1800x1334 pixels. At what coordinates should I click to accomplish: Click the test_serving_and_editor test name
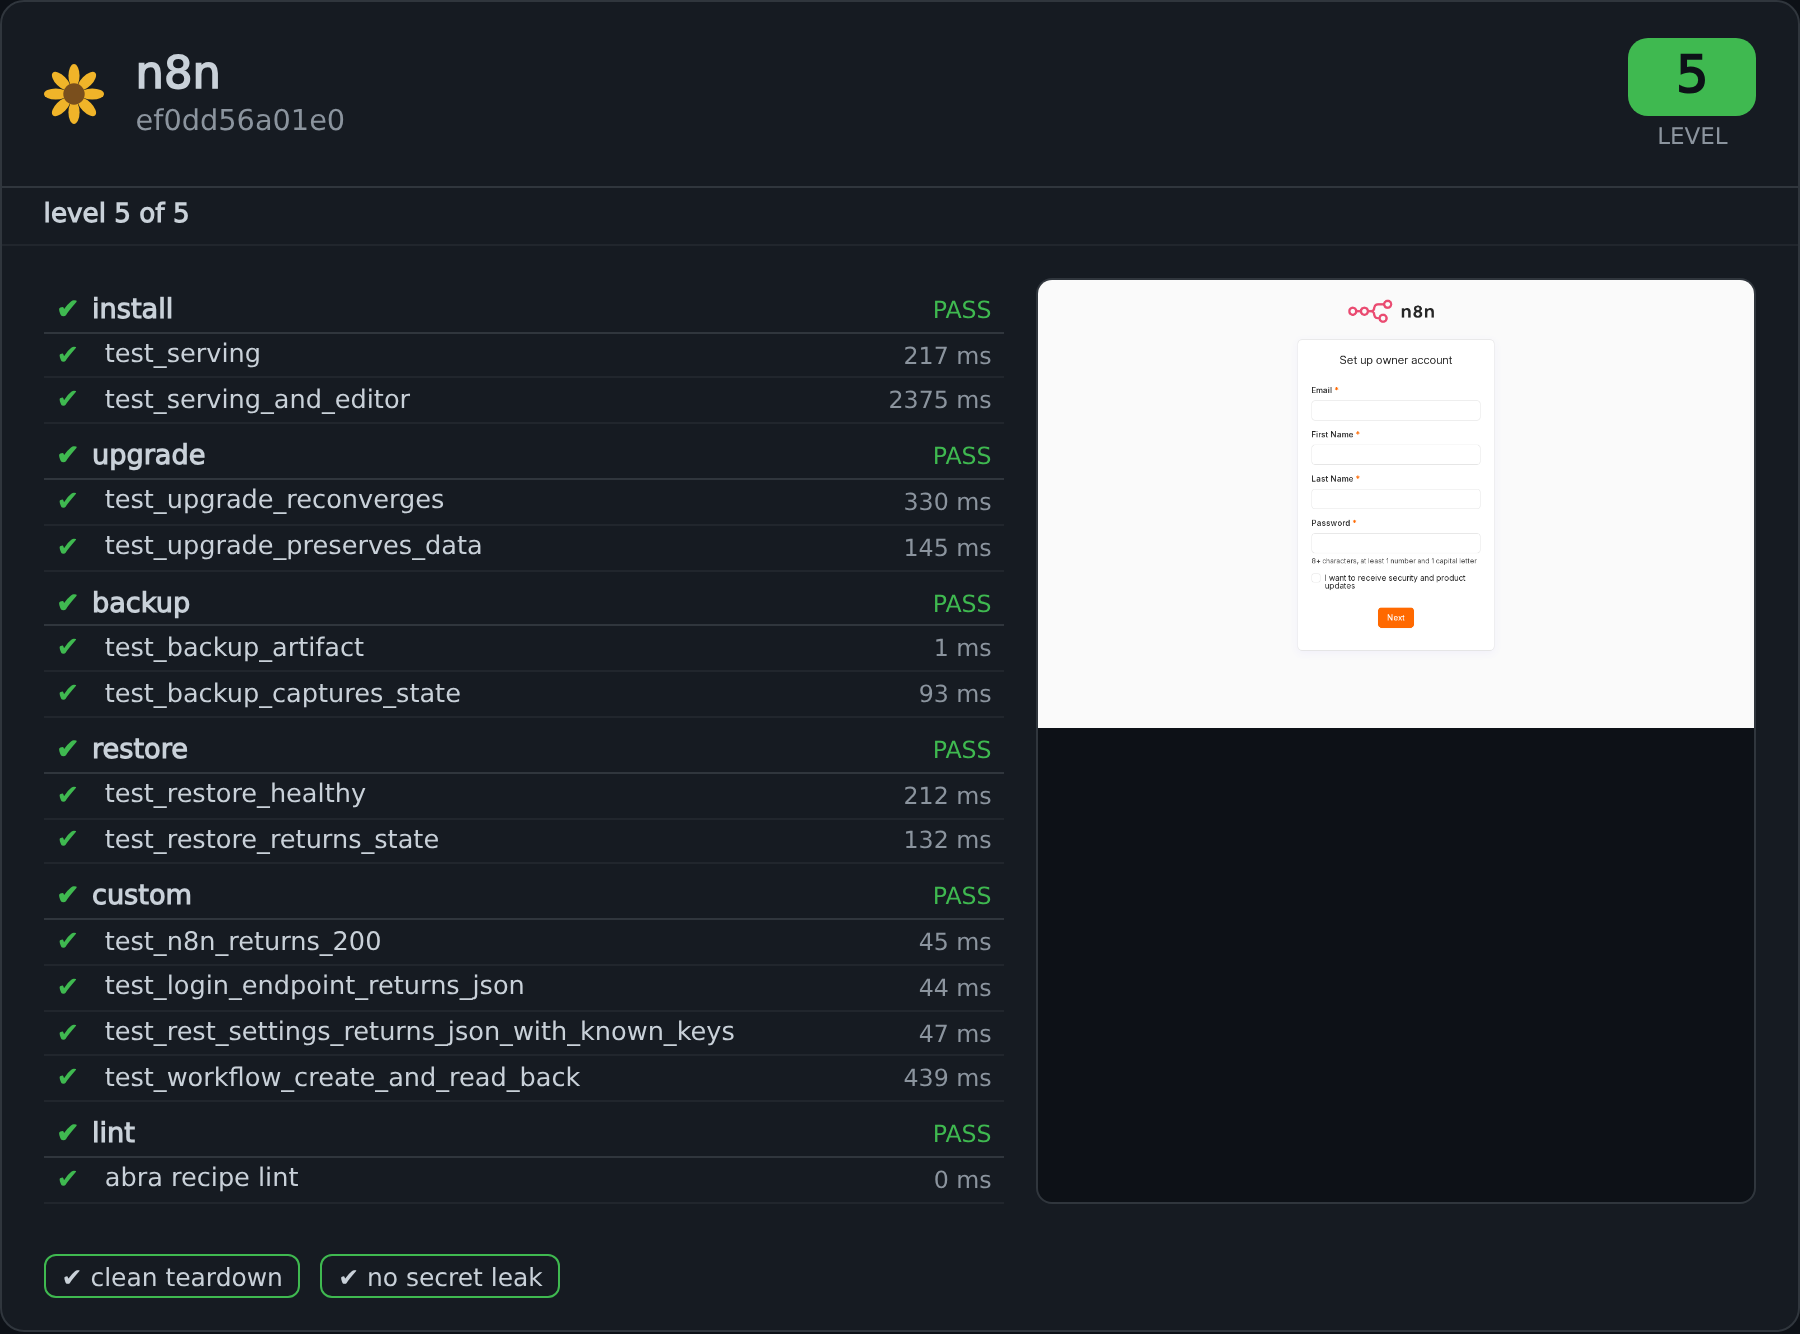pos(257,400)
